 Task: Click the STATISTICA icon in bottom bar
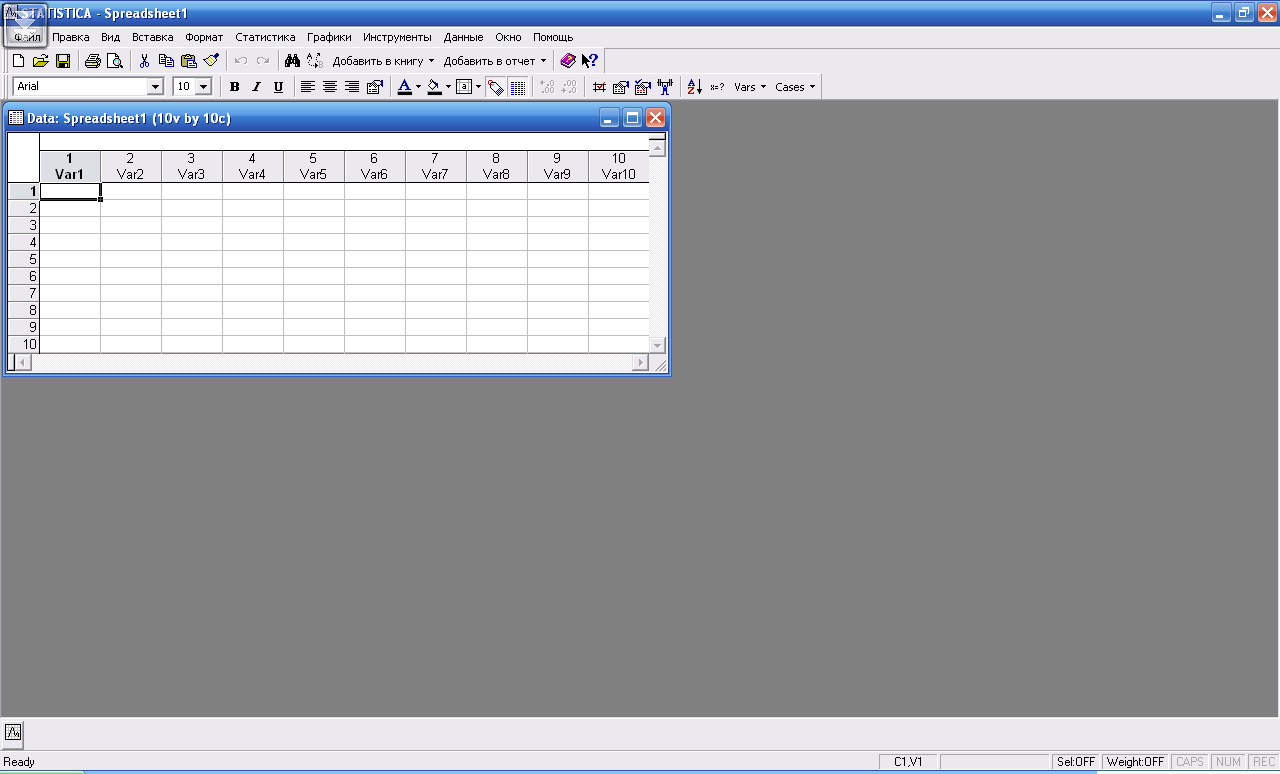13,733
